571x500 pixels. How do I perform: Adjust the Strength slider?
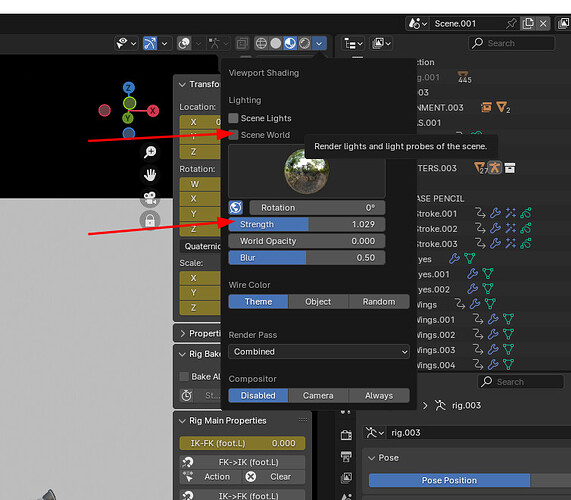pos(307,224)
